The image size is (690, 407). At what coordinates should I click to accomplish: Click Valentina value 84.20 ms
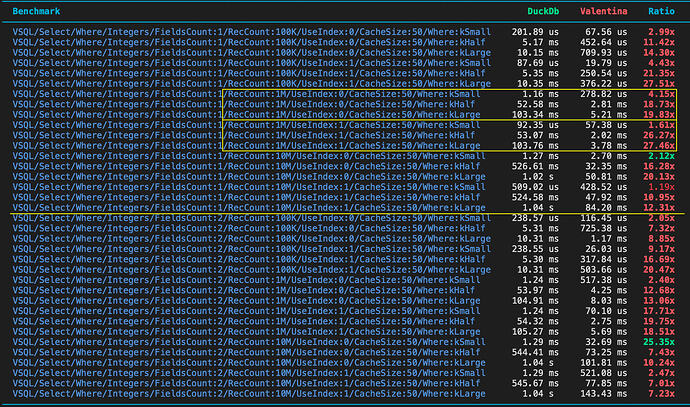coord(606,208)
